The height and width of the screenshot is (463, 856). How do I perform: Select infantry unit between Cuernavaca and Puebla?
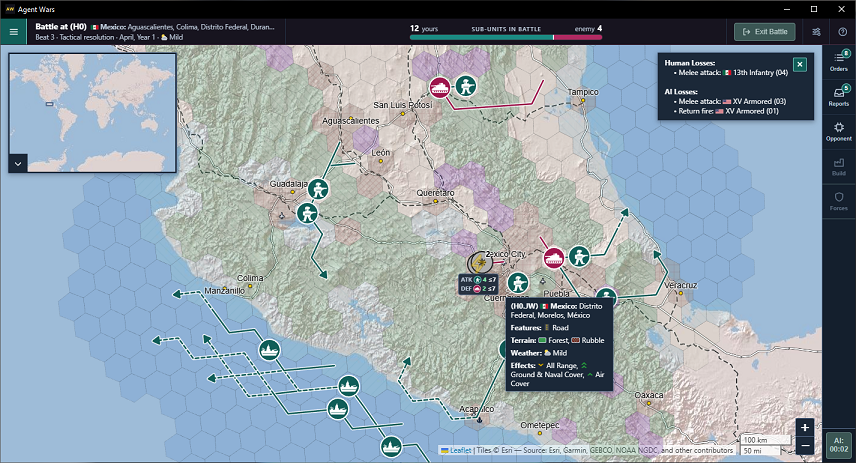(x=518, y=283)
